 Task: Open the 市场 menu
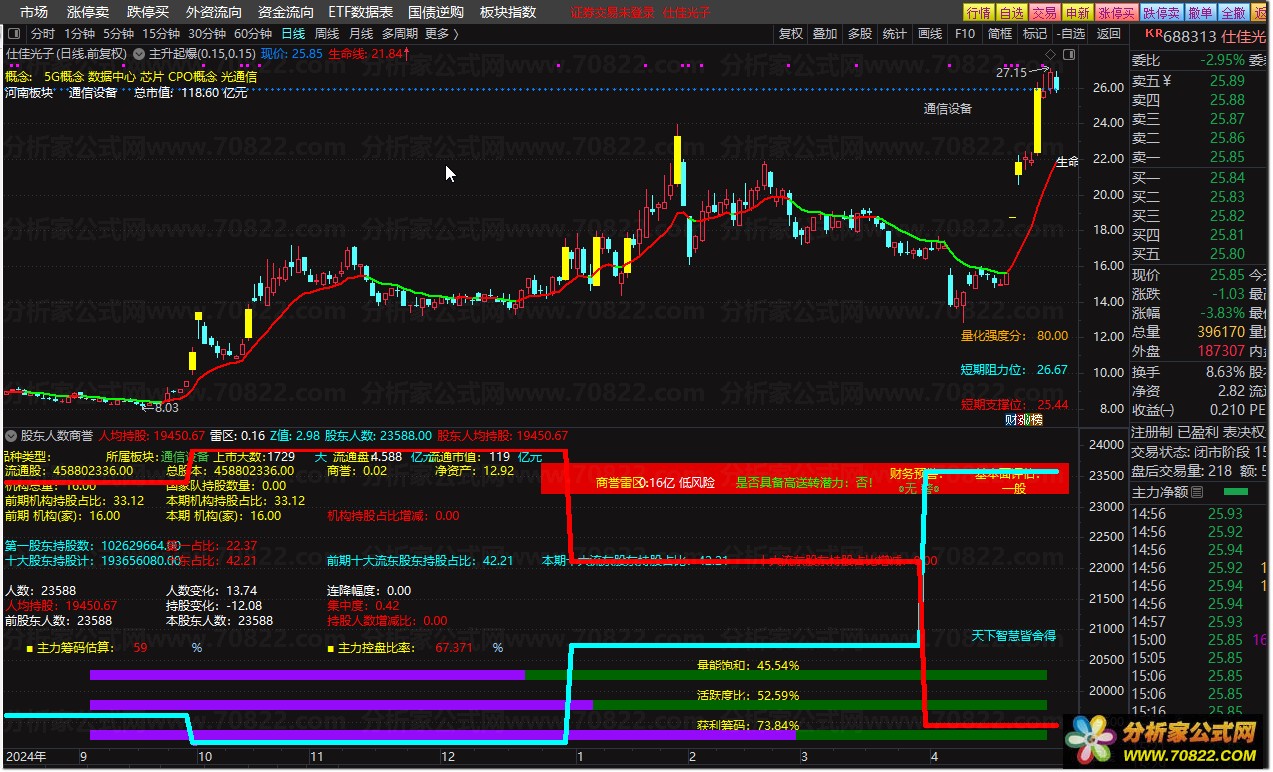point(33,12)
